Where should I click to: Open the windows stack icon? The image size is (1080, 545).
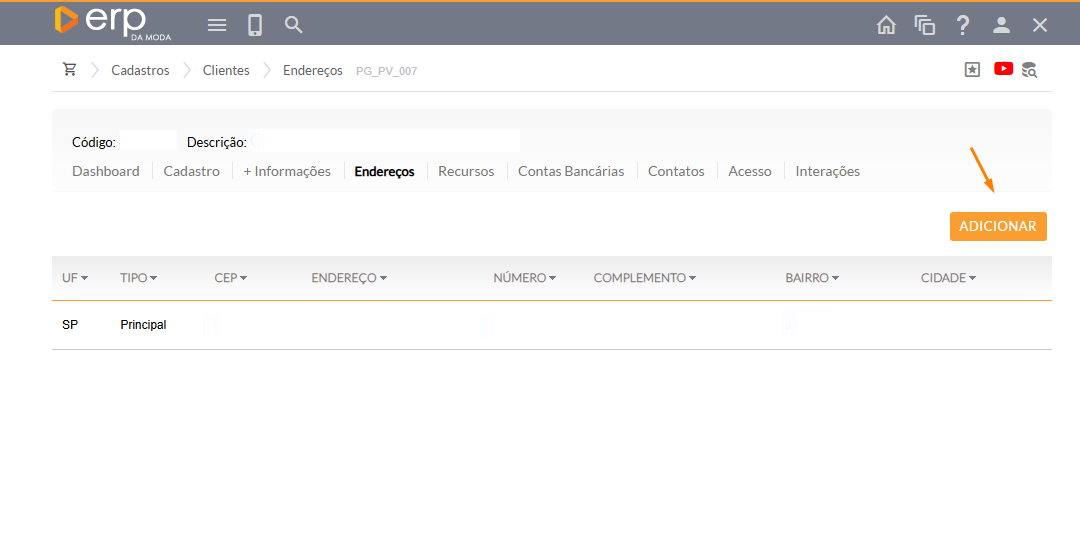click(925, 25)
